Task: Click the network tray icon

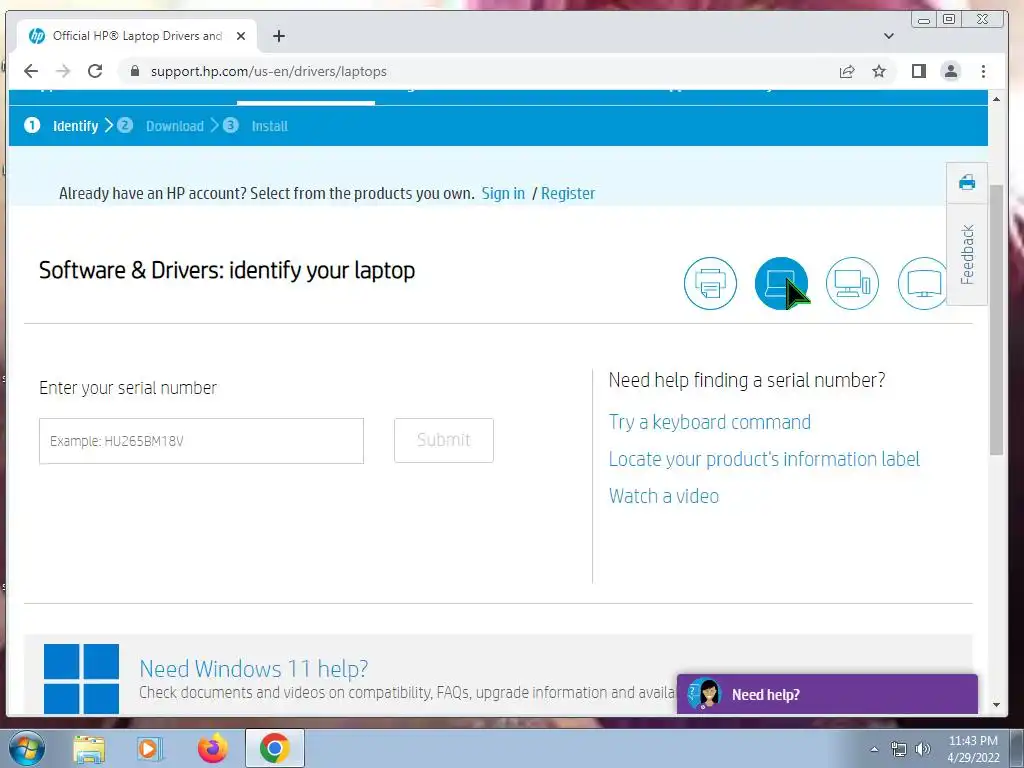Action: pyautogui.click(x=899, y=749)
